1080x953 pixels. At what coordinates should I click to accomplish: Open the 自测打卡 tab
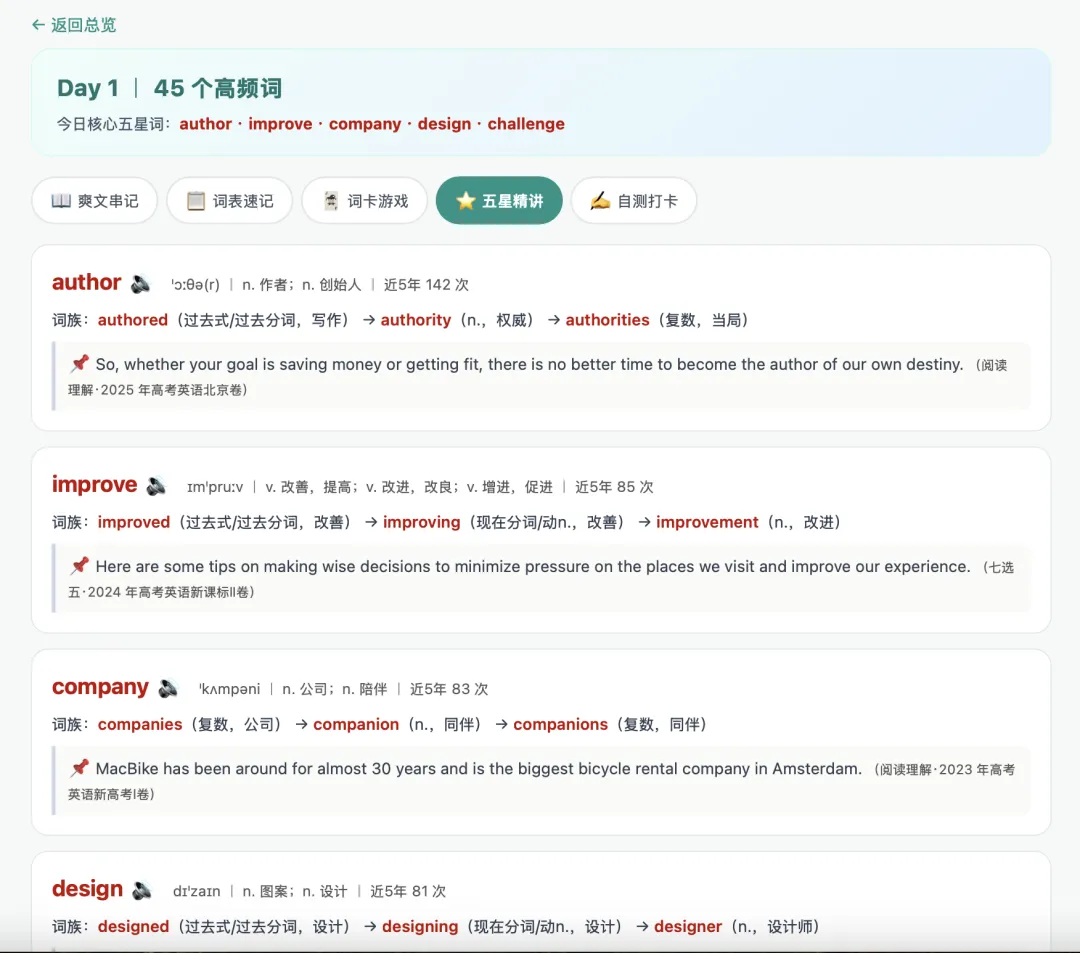tap(634, 200)
